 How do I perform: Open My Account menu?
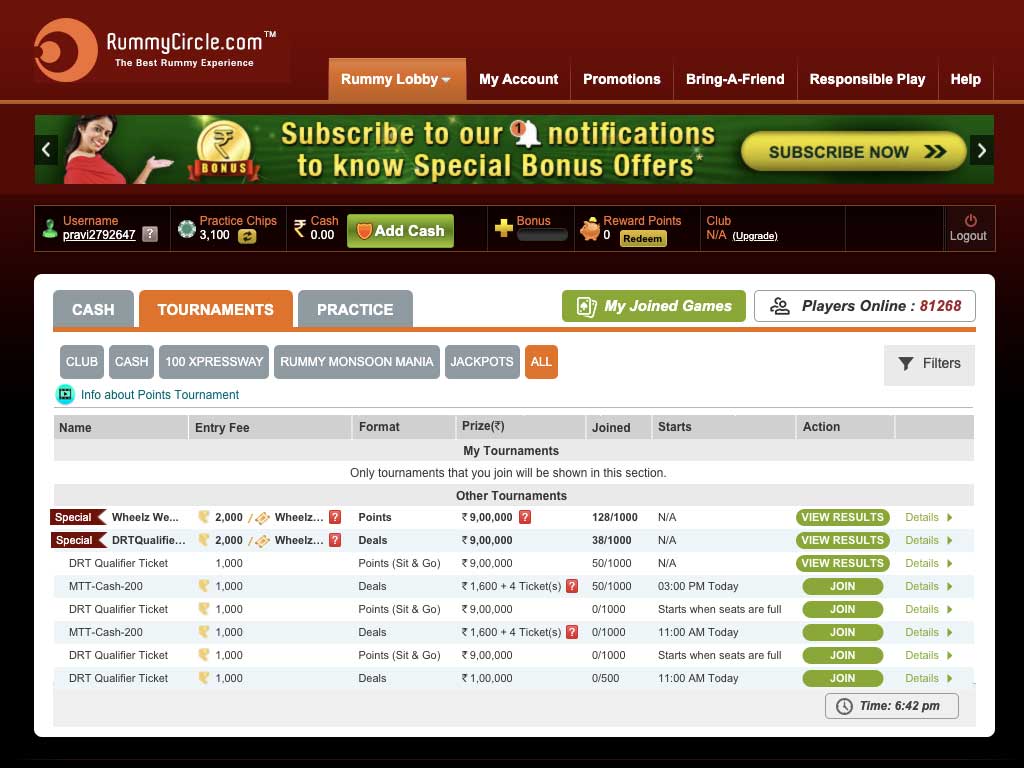coord(519,79)
